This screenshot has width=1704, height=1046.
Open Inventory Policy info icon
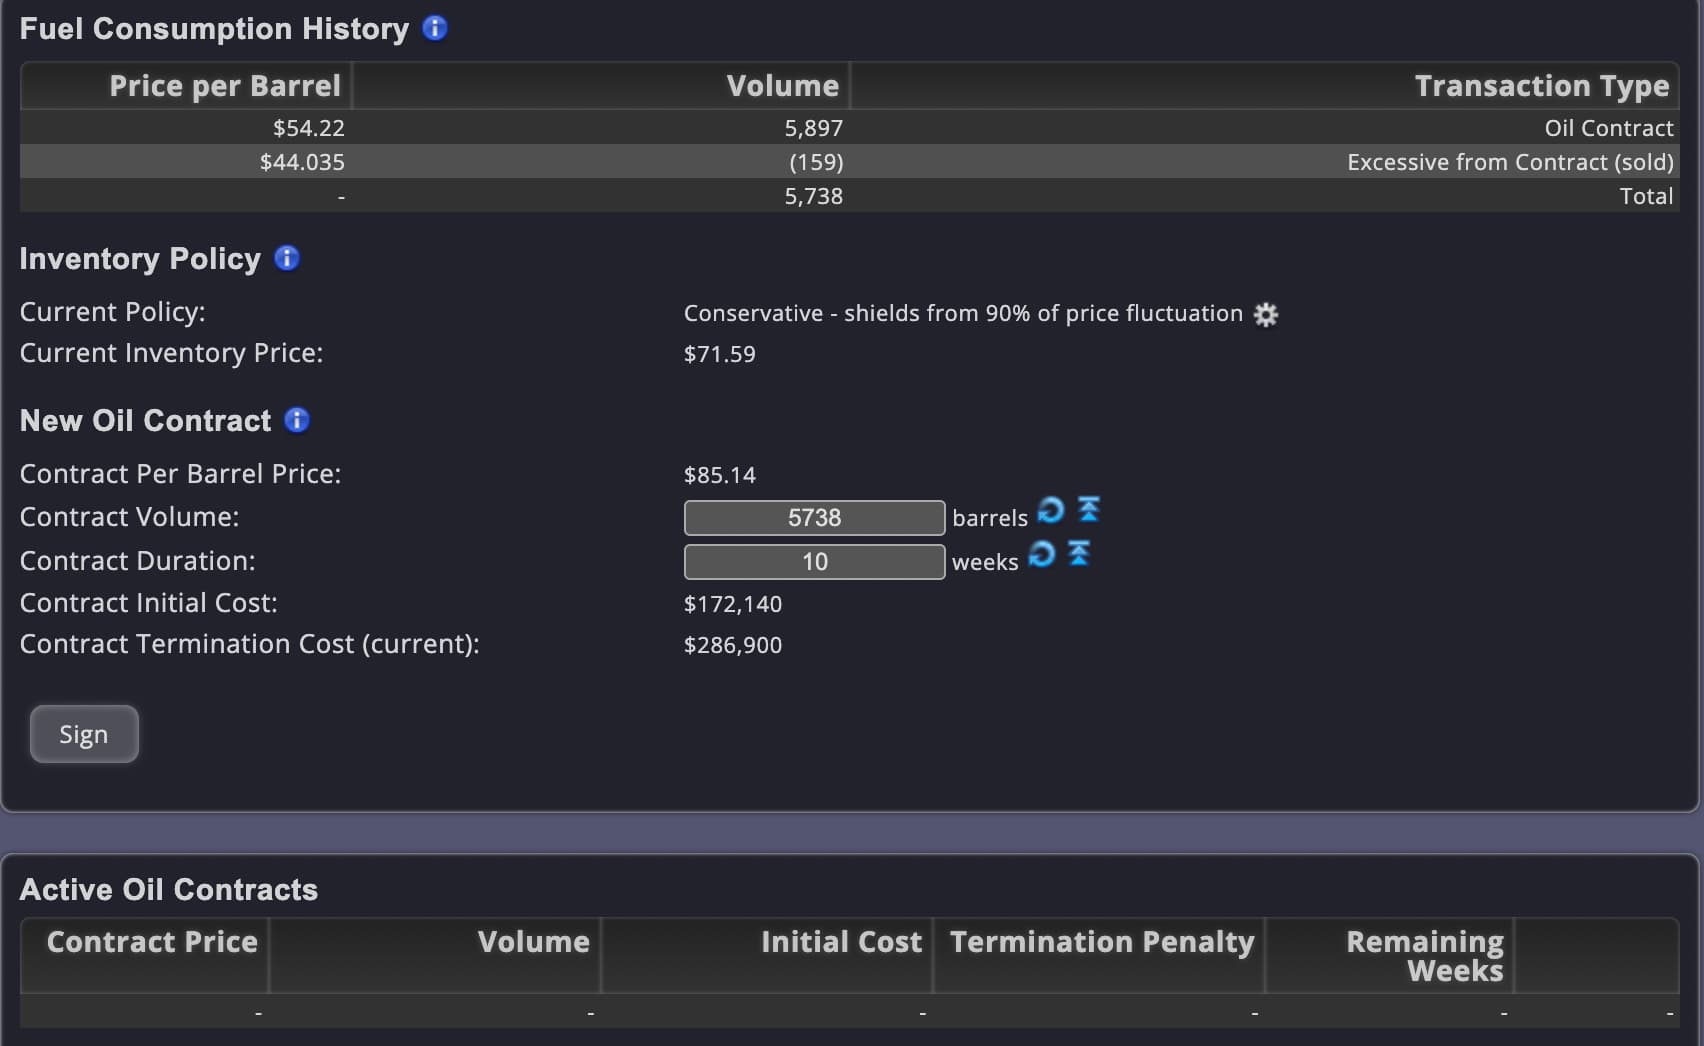click(287, 258)
